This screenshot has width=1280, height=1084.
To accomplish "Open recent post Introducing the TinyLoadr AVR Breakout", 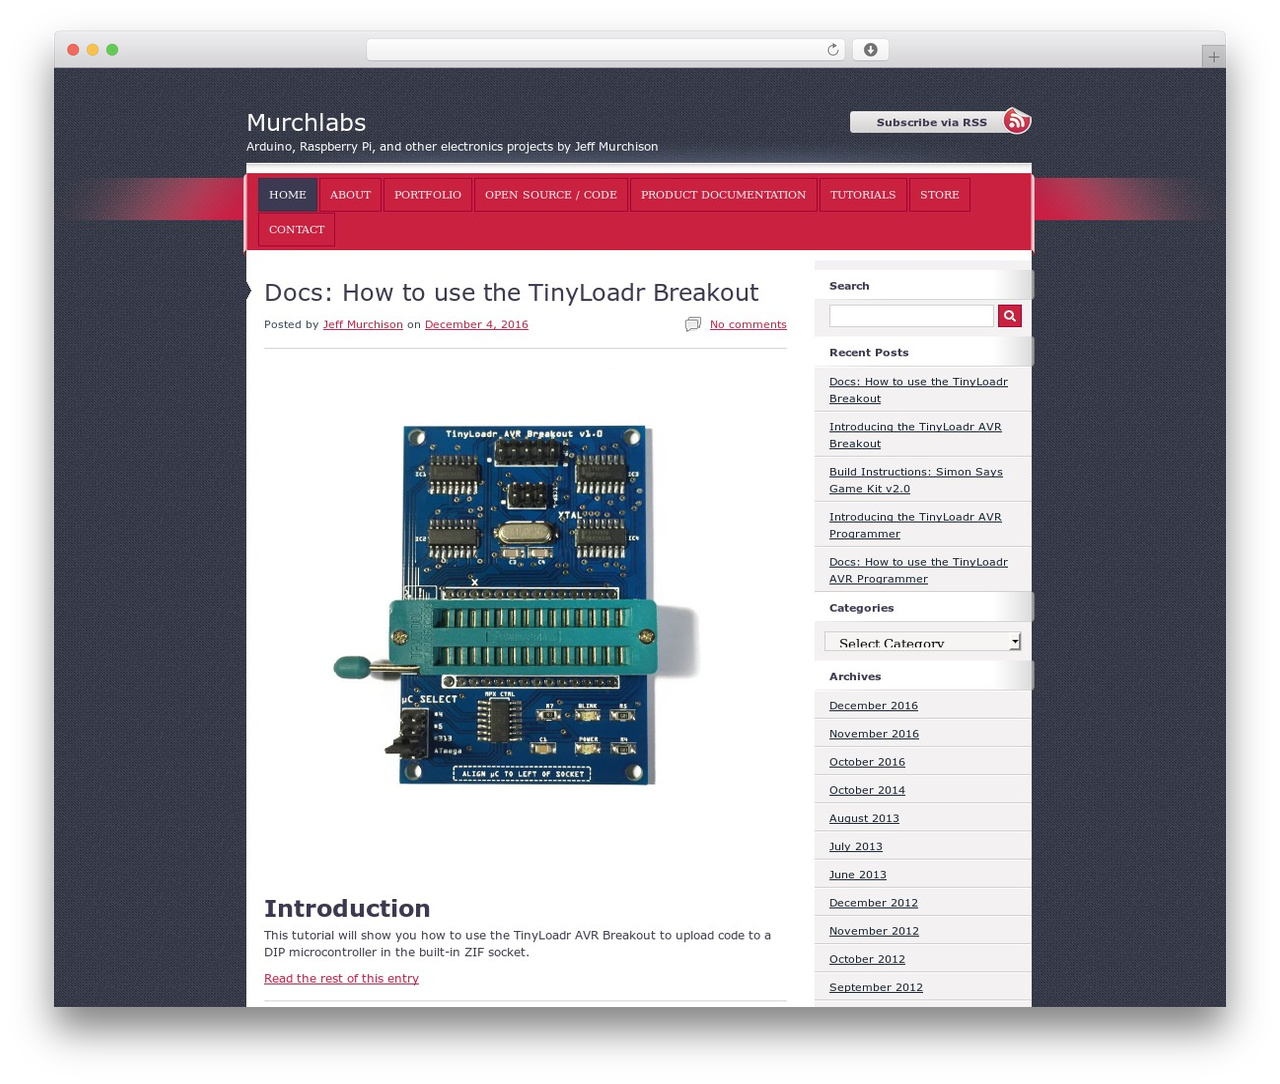I will [x=915, y=435].
